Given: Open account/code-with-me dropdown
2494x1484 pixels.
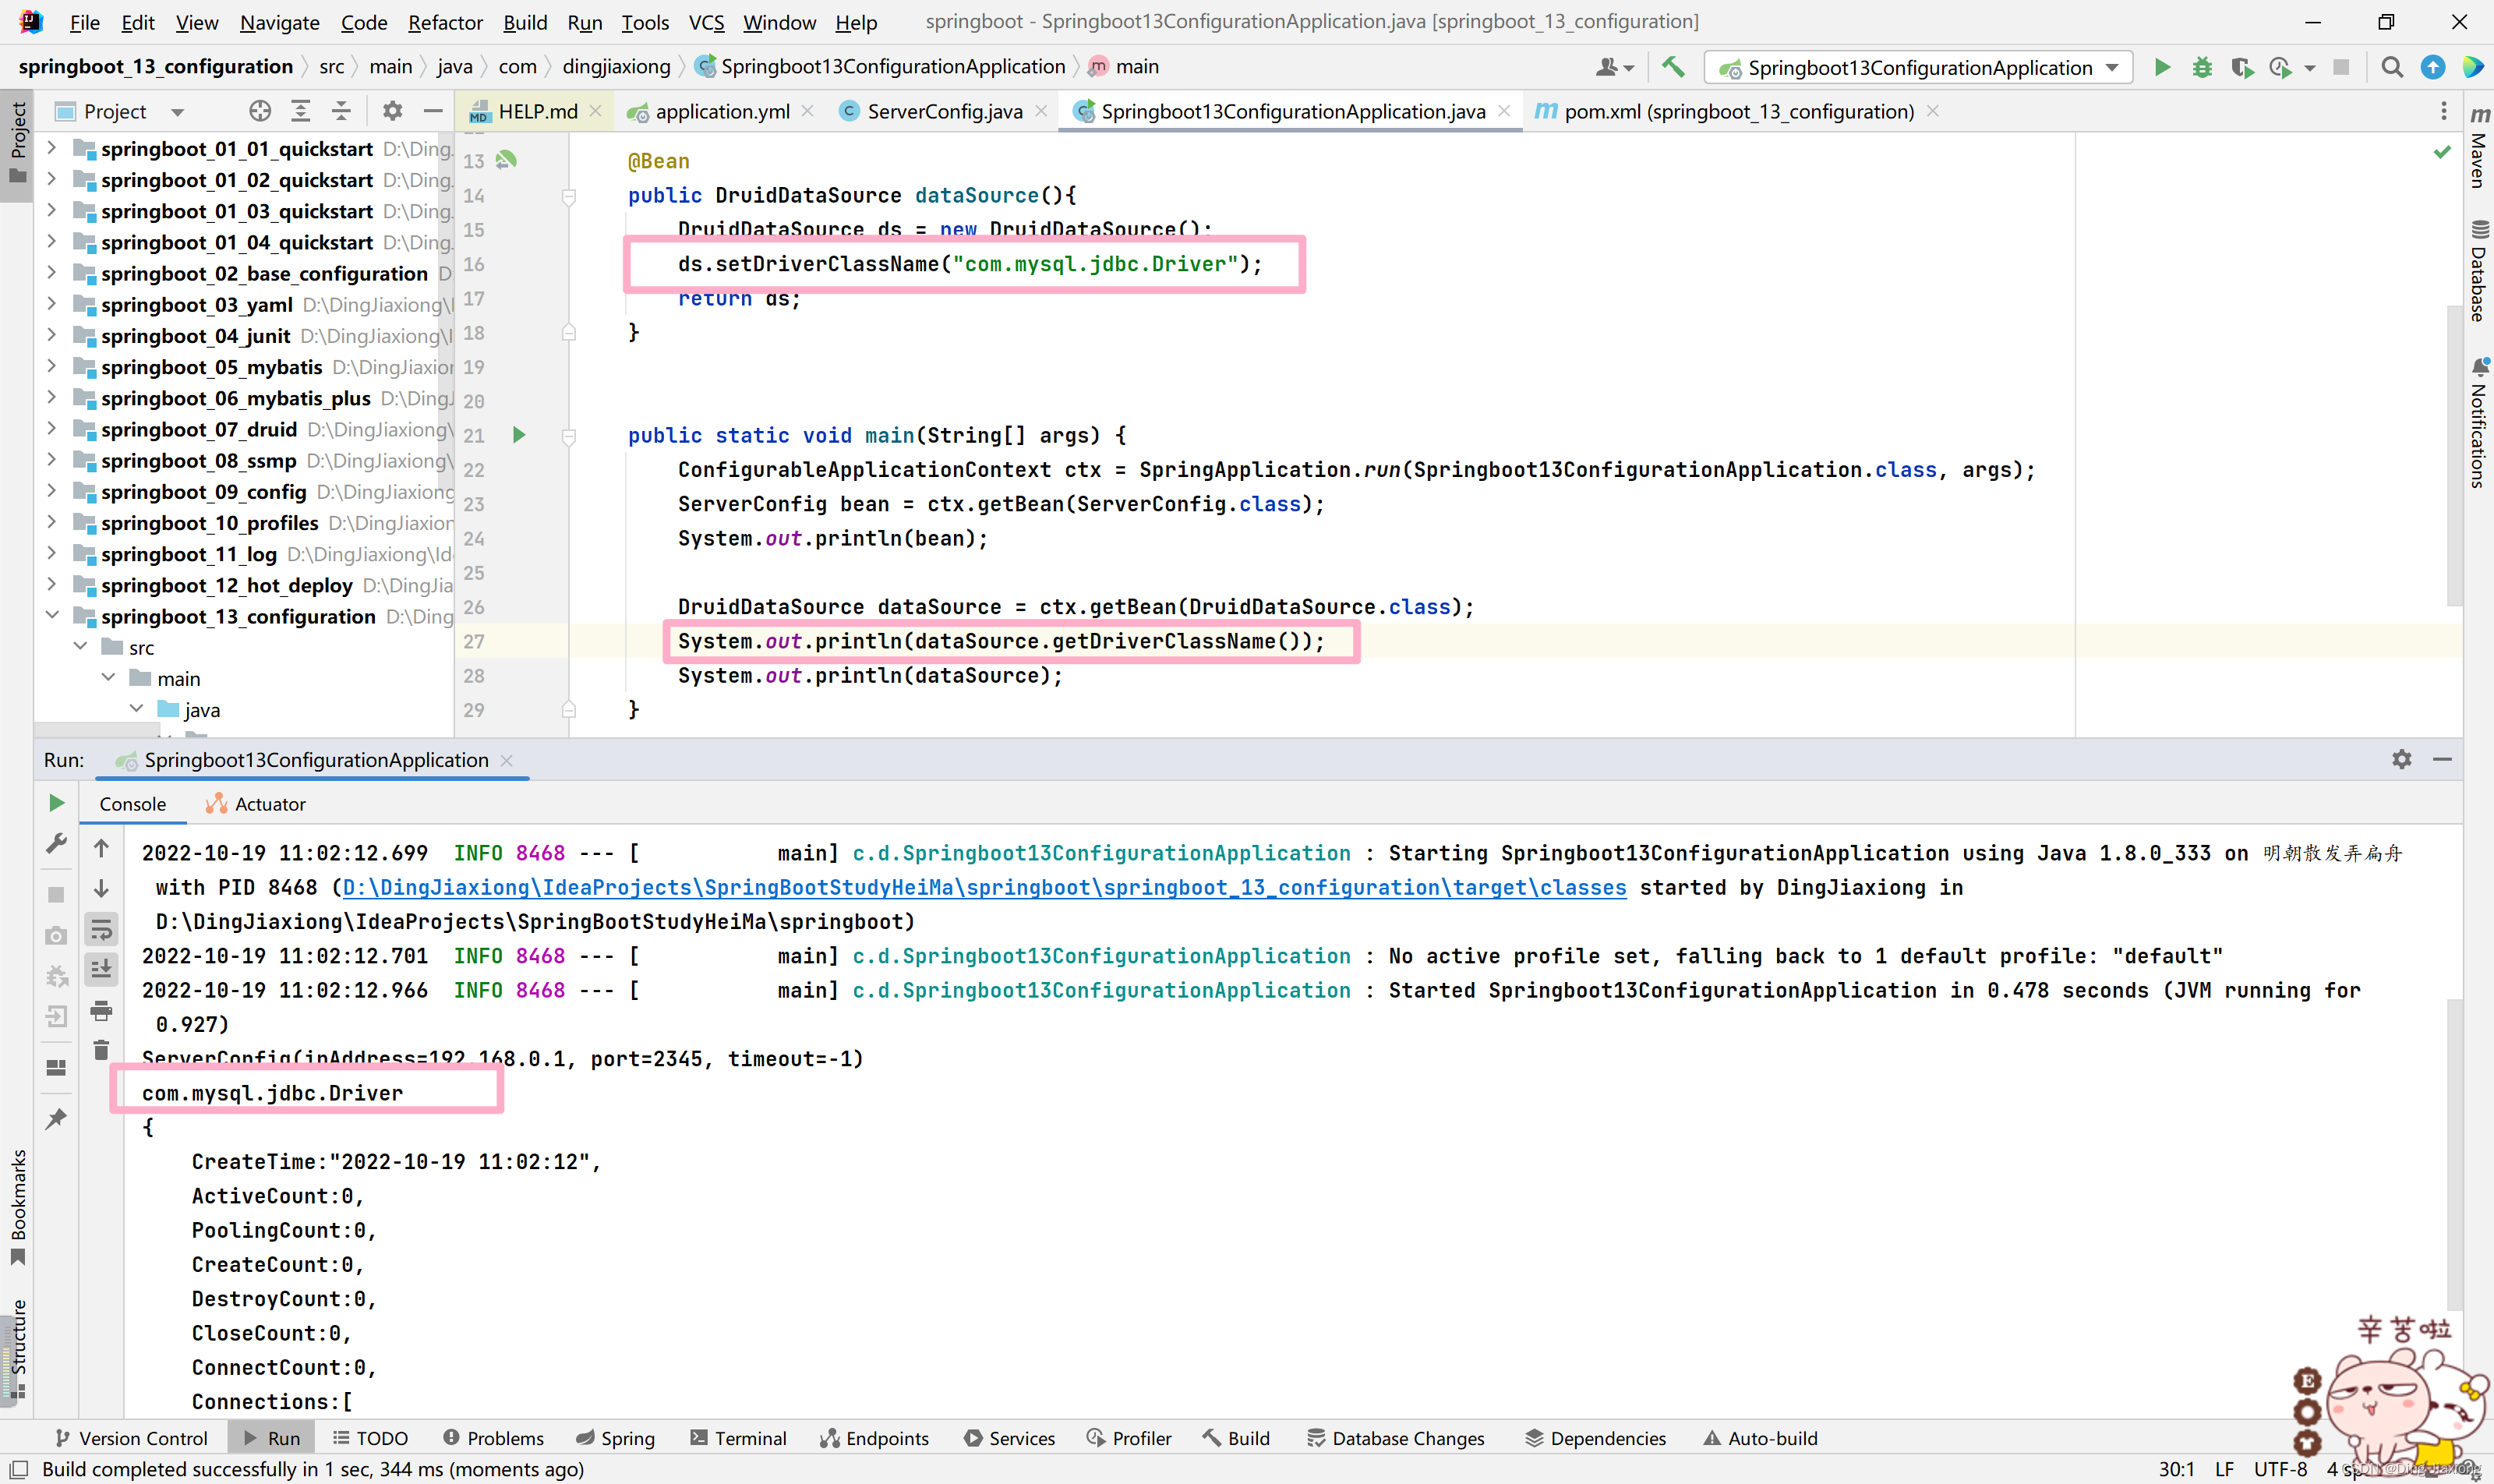Looking at the screenshot, I should [1614, 67].
